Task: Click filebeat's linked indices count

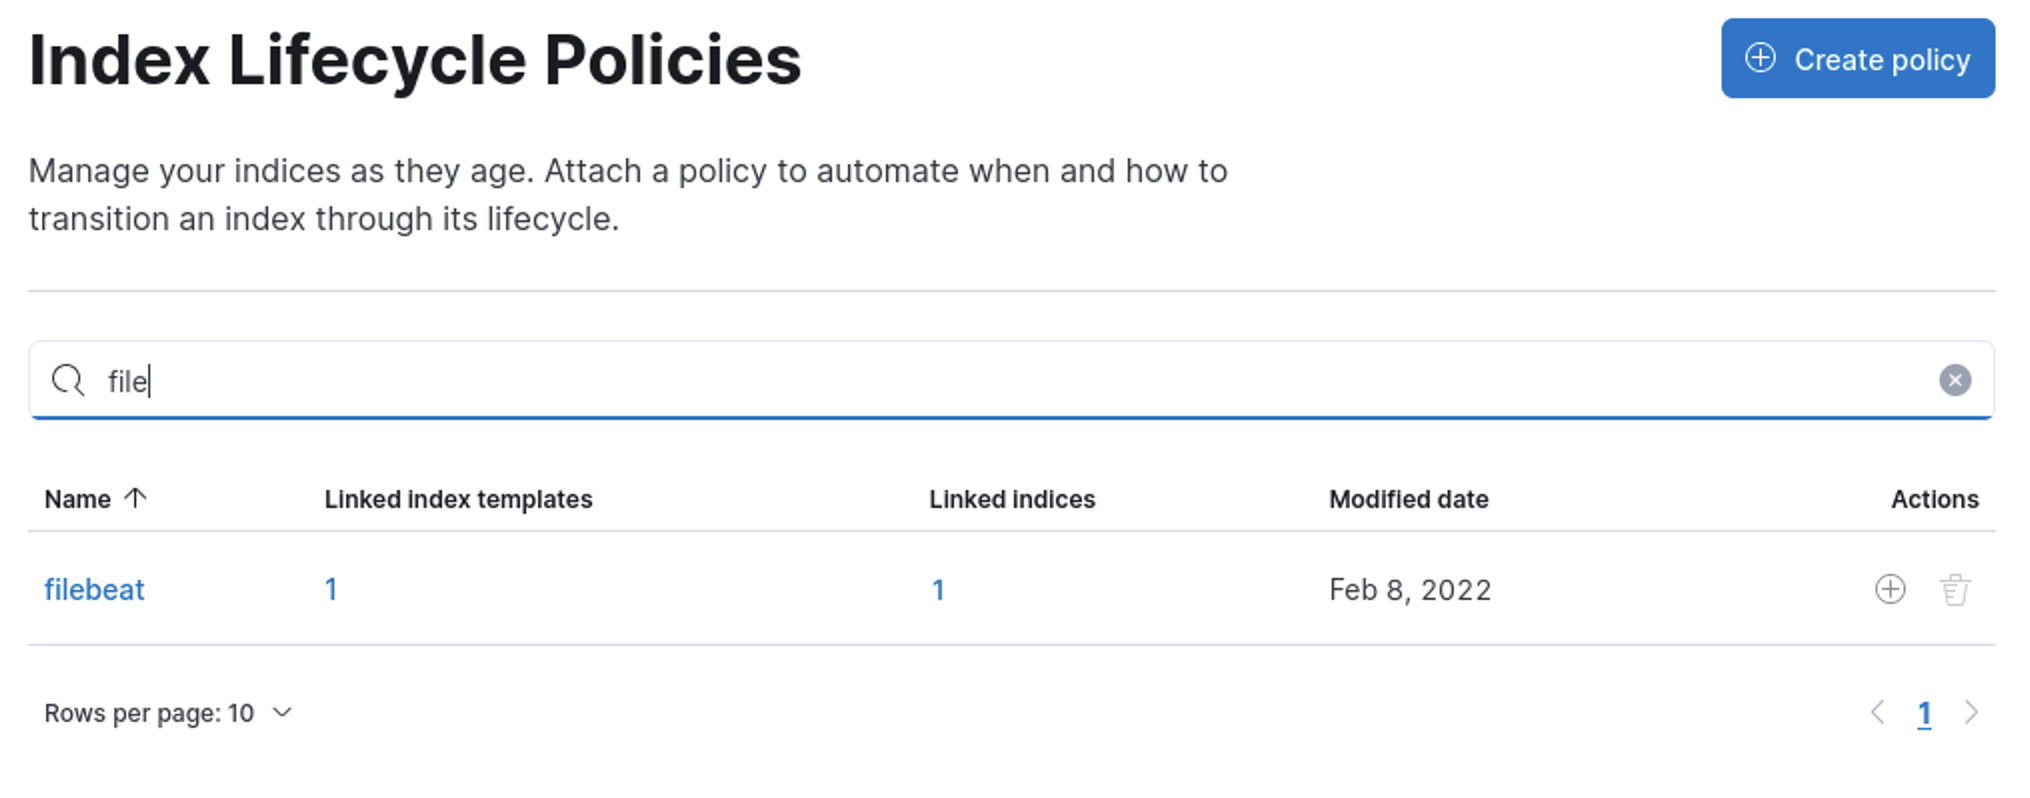Action: tap(938, 590)
